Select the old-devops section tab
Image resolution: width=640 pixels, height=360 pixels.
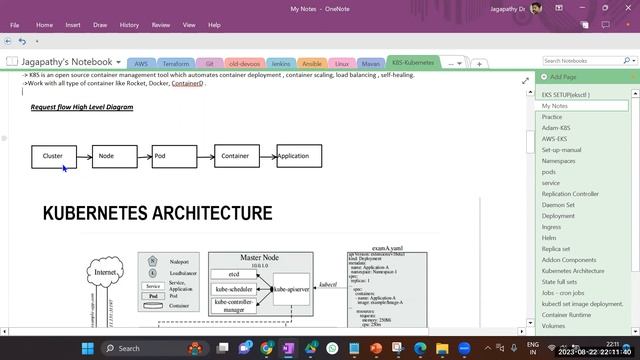(x=244, y=64)
